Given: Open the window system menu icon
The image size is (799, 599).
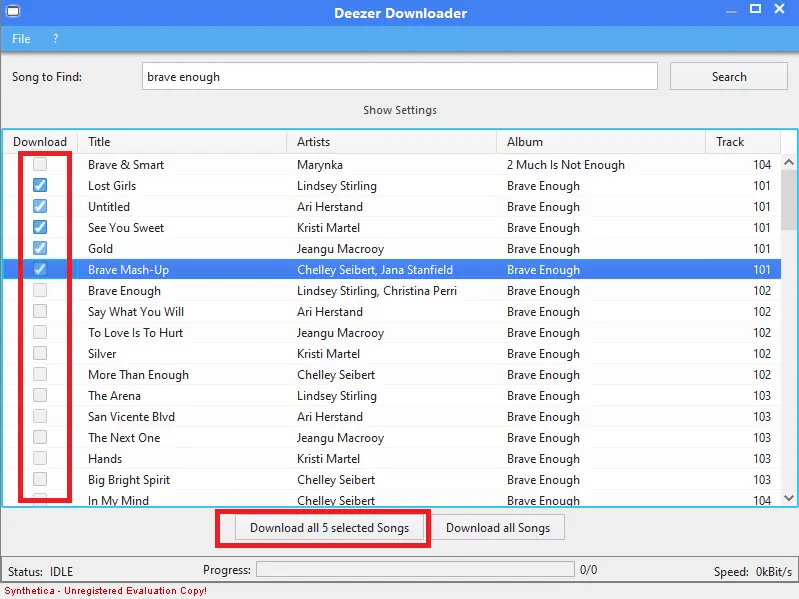Looking at the screenshot, I should pyautogui.click(x=13, y=11).
